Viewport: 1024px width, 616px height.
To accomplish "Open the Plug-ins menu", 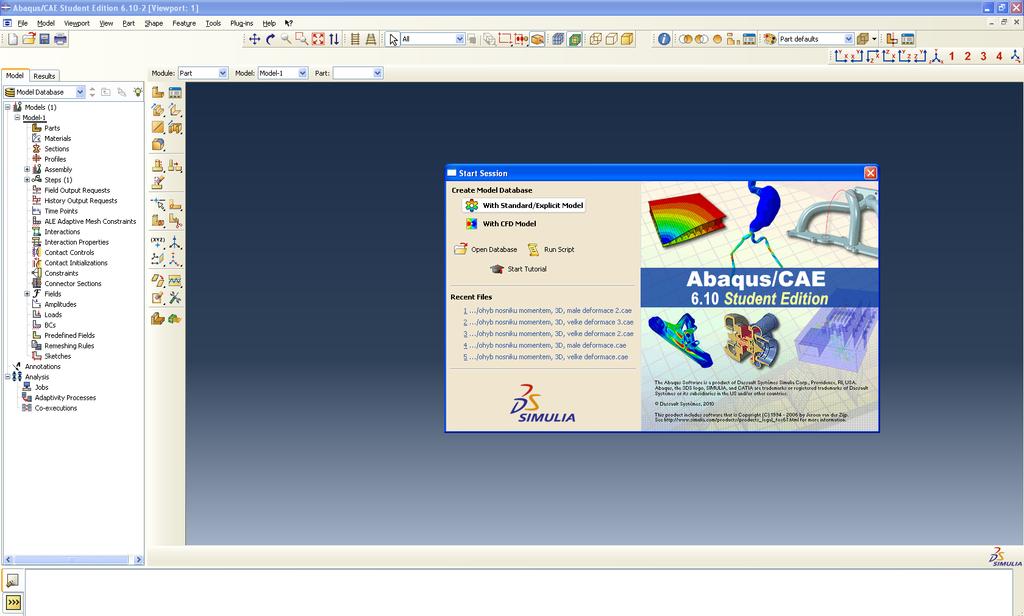I will (242, 23).
